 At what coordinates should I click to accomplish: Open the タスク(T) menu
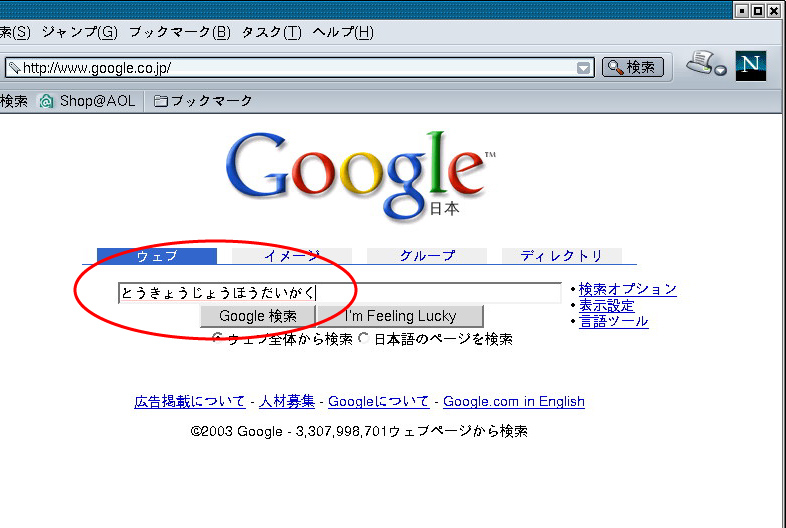click(272, 33)
